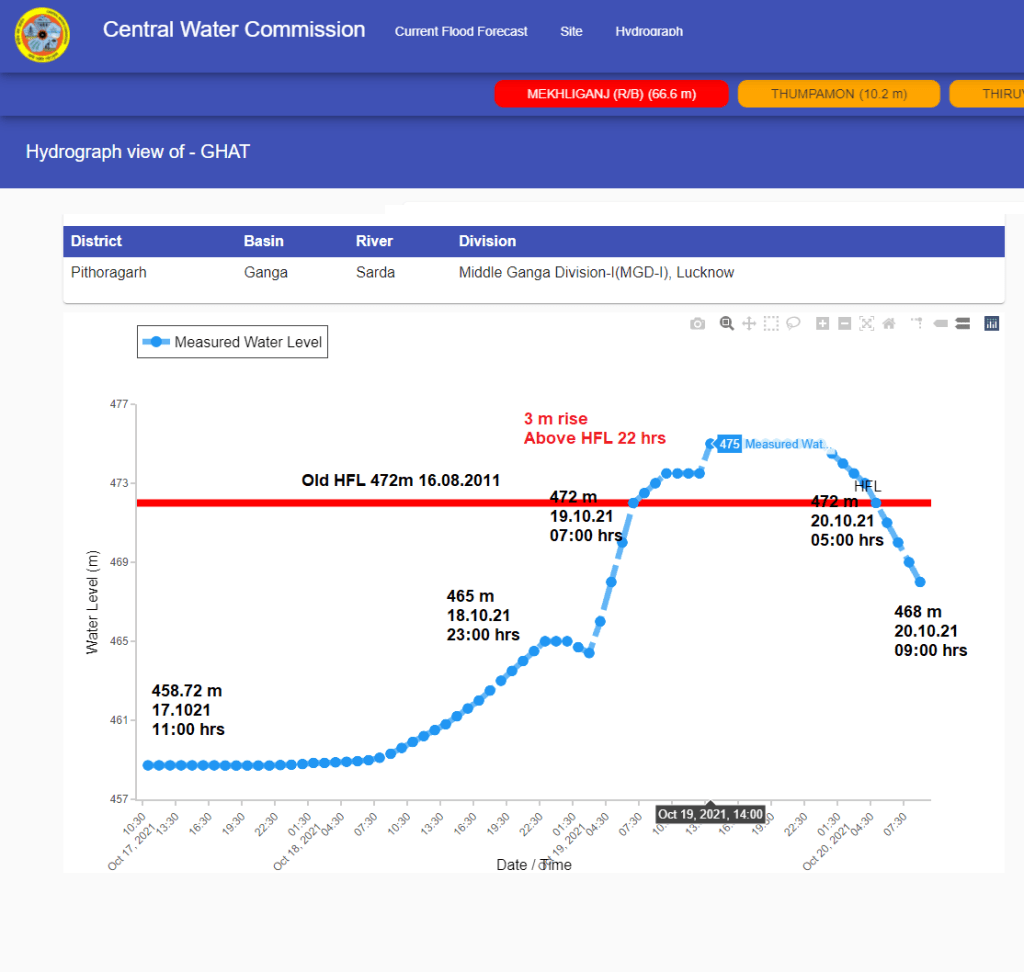Activate the Pan tool
The width and height of the screenshot is (1024, 972).
[749, 324]
